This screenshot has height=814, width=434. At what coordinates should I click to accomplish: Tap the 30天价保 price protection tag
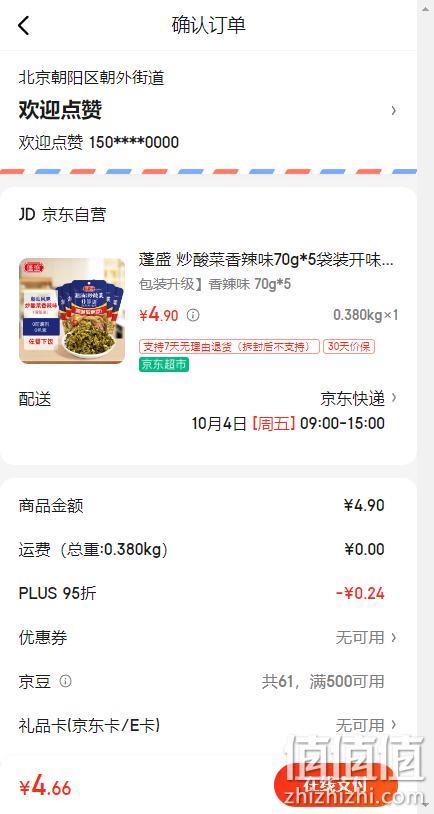click(349, 347)
